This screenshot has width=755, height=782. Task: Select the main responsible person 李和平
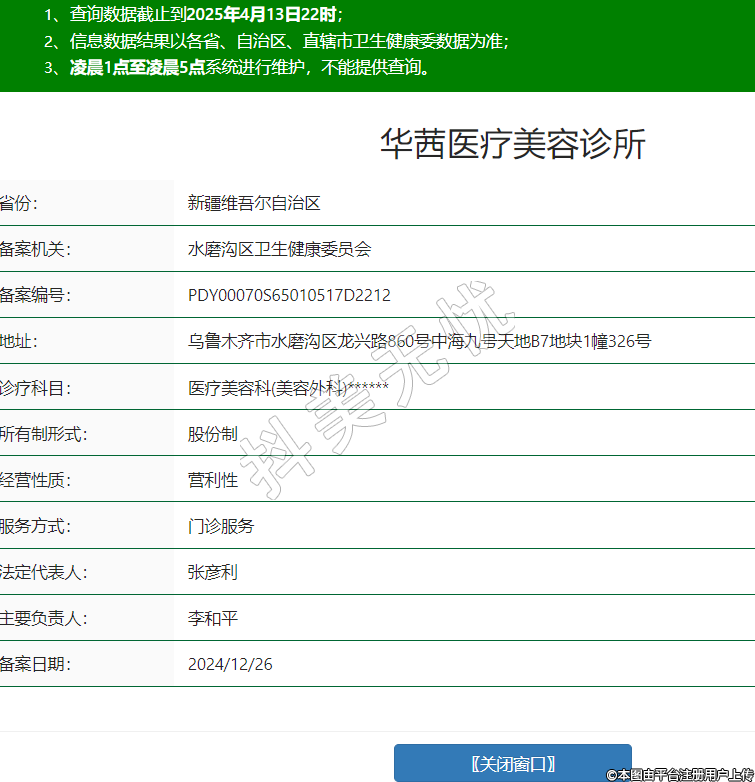(x=213, y=618)
